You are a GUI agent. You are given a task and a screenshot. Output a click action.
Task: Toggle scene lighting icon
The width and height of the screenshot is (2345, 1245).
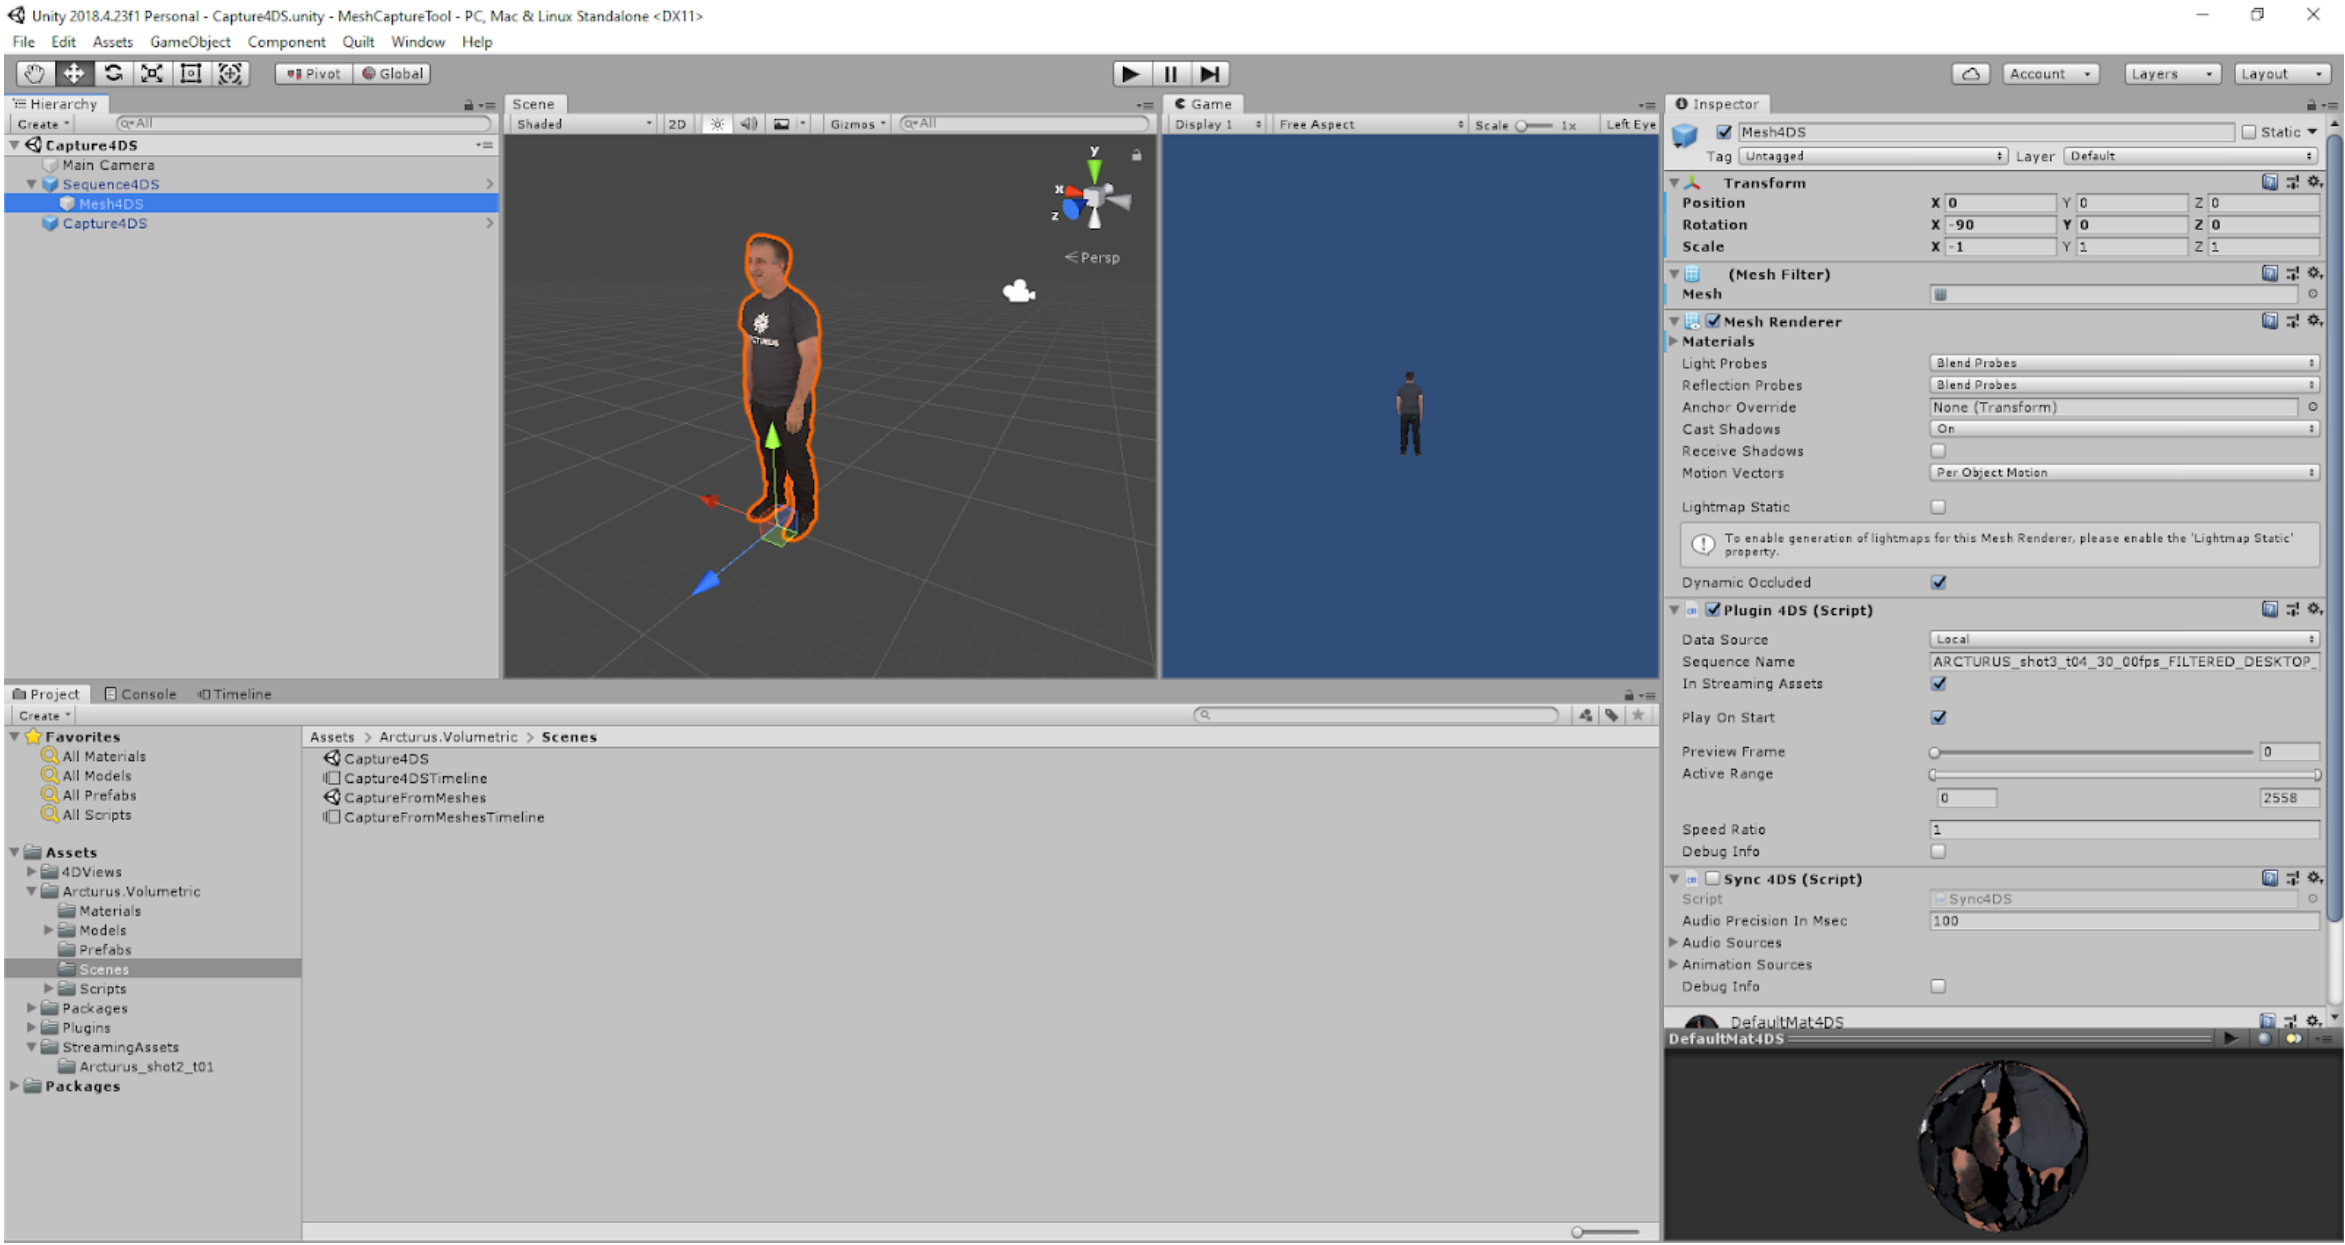click(717, 124)
